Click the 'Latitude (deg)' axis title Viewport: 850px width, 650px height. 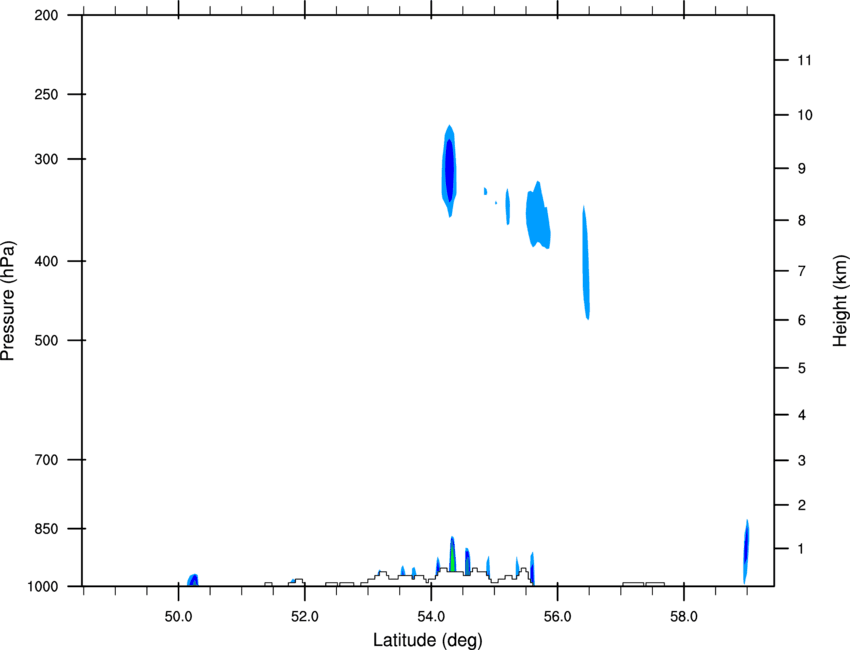click(x=427, y=640)
